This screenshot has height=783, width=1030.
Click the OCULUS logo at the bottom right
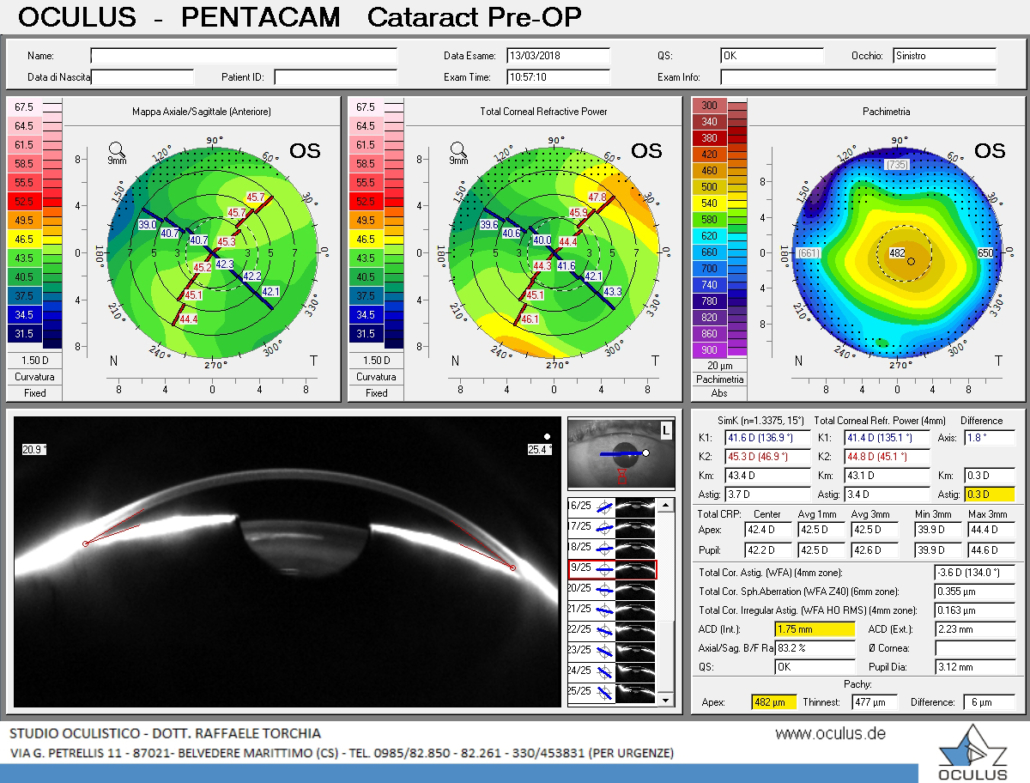pos(972,753)
